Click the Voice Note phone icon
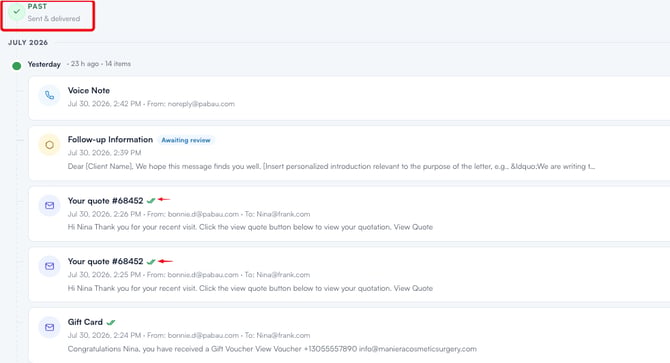This screenshot has width=670, height=363. coord(50,95)
